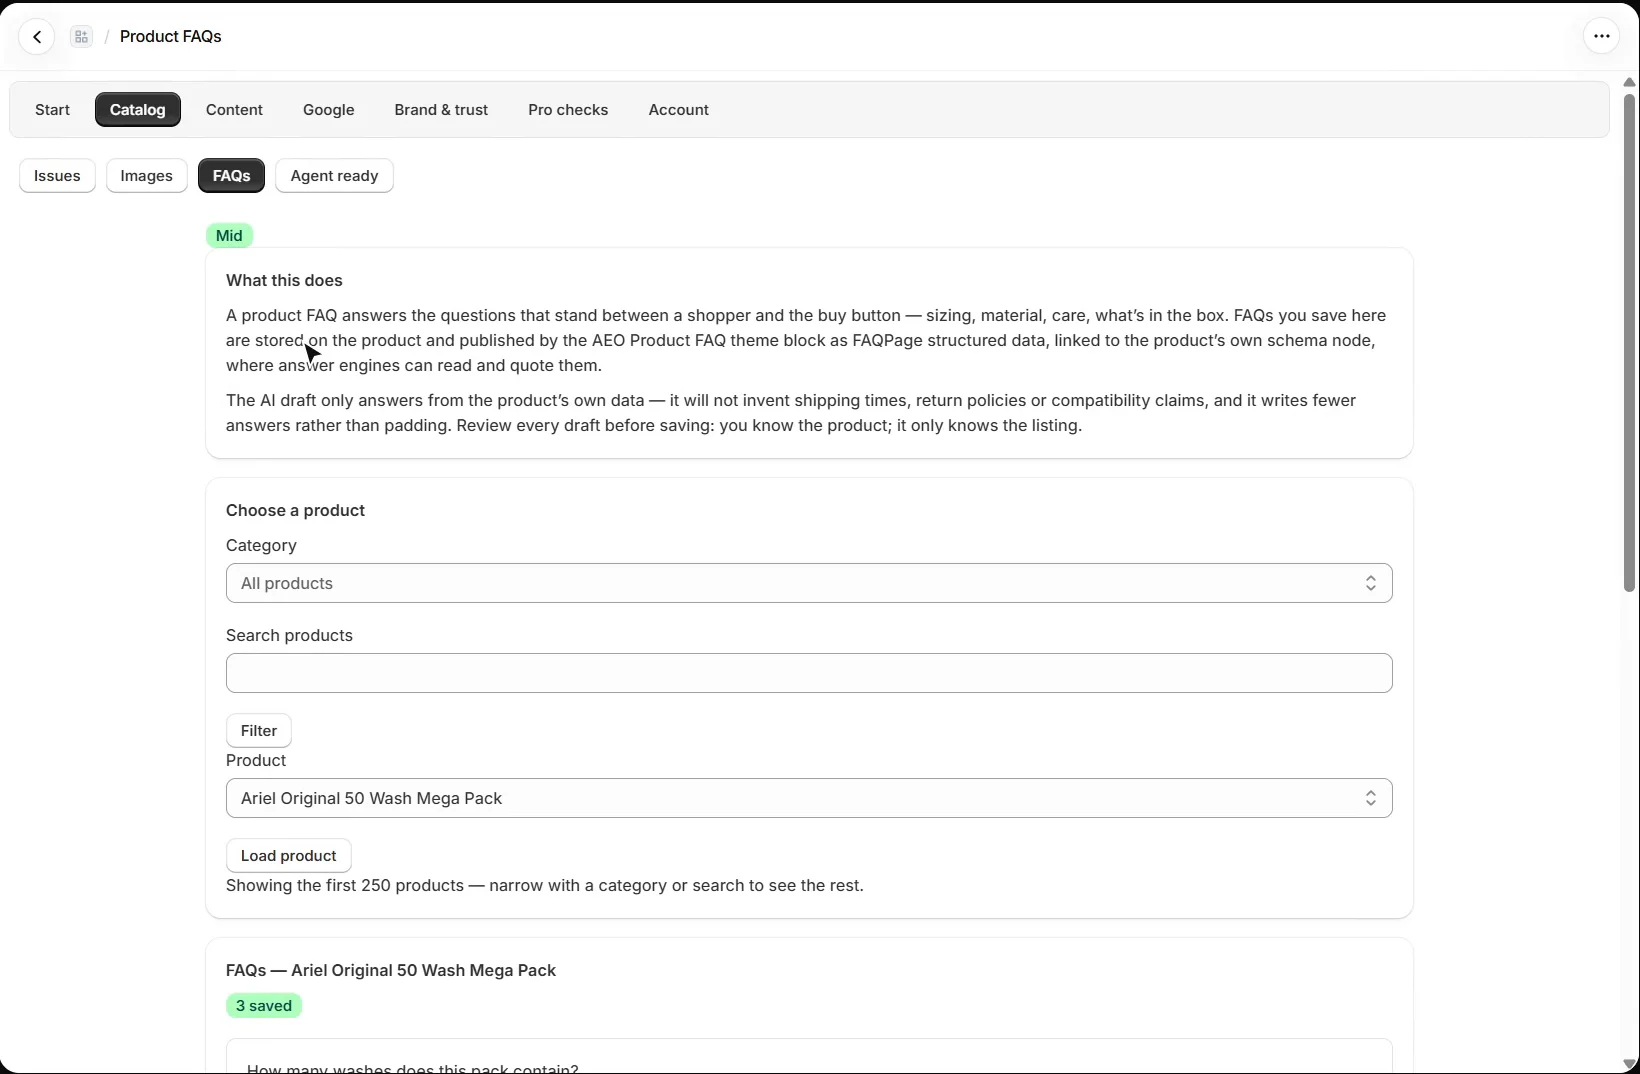The height and width of the screenshot is (1074, 1640).
Task: Click the Filter button
Action: pos(259,731)
